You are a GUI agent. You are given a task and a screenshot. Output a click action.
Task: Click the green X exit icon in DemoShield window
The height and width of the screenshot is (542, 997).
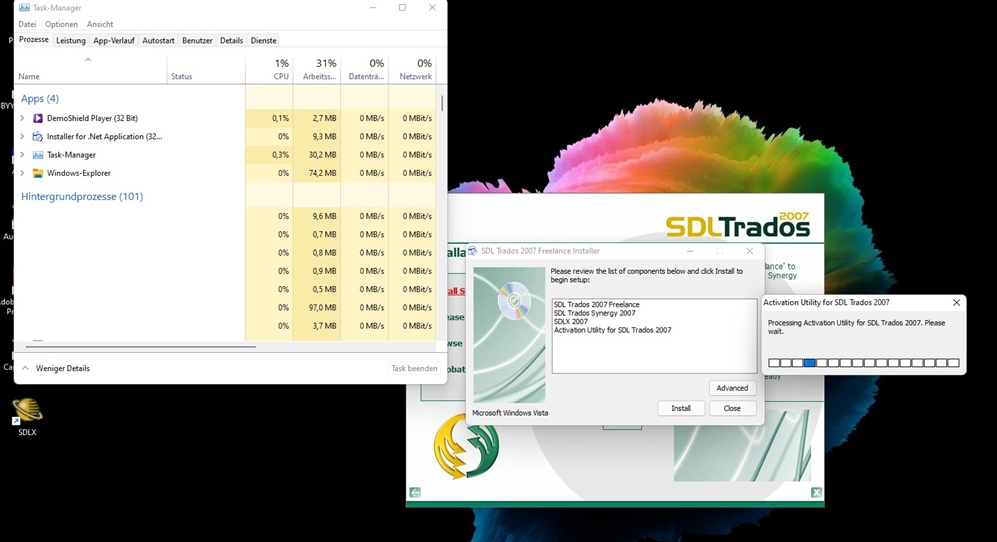pyautogui.click(x=816, y=492)
